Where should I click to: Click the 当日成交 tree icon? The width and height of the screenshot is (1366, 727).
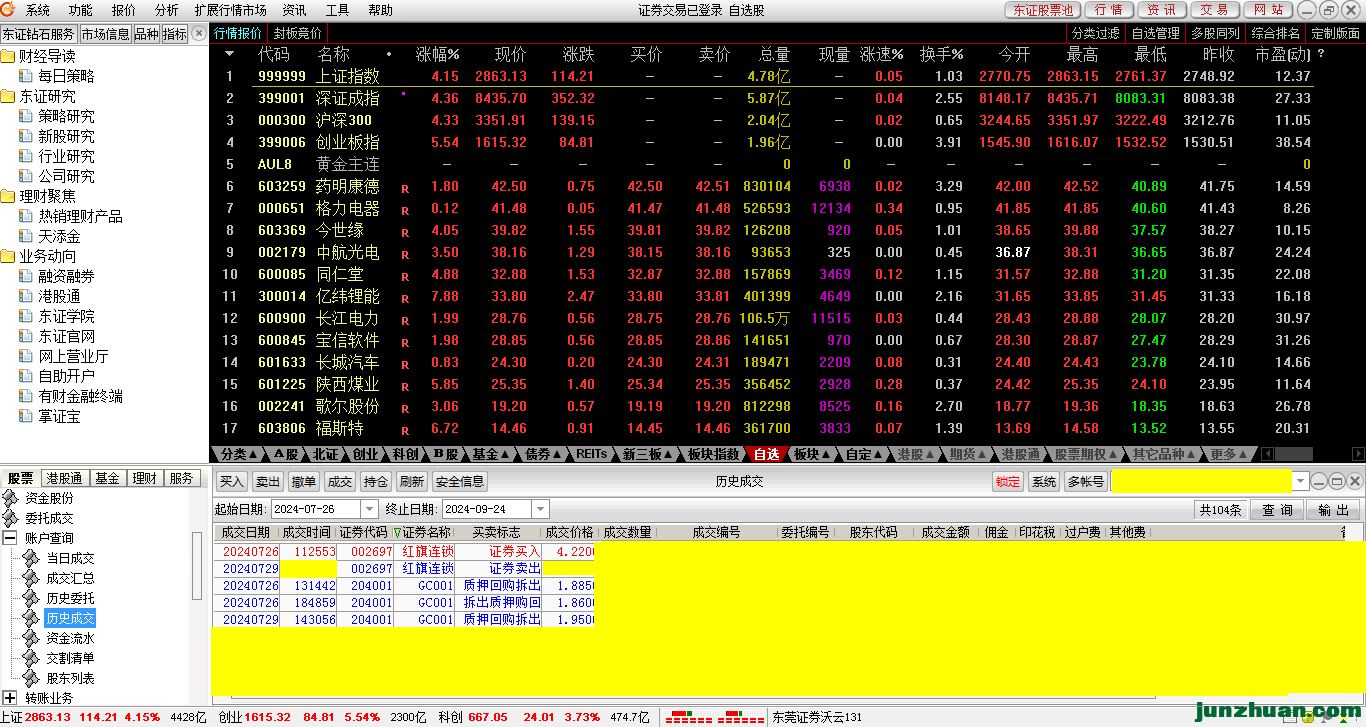click(x=33, y=558)
